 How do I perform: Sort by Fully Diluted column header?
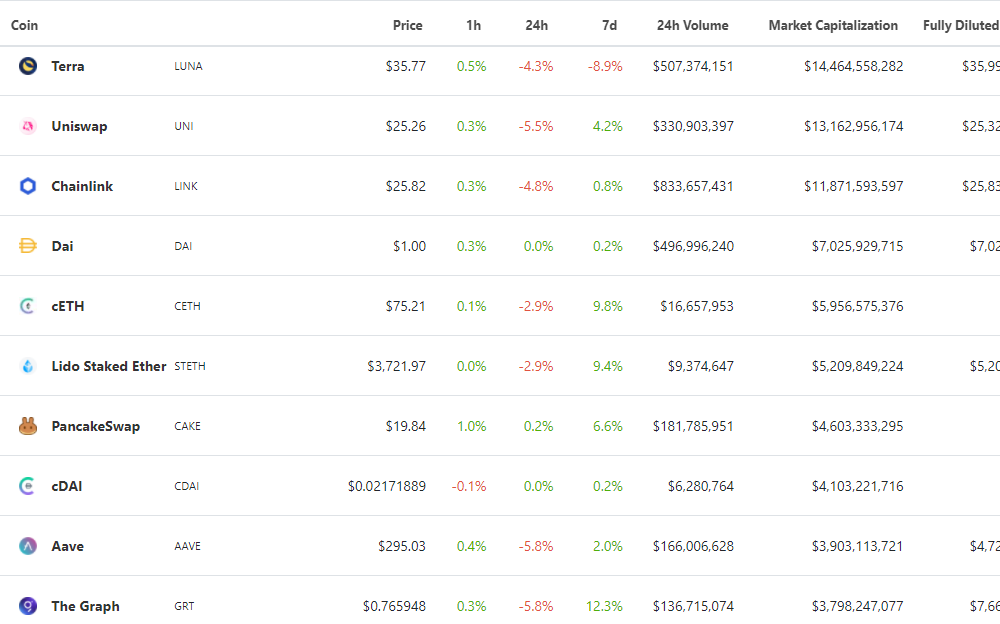[x=961, y=26]
